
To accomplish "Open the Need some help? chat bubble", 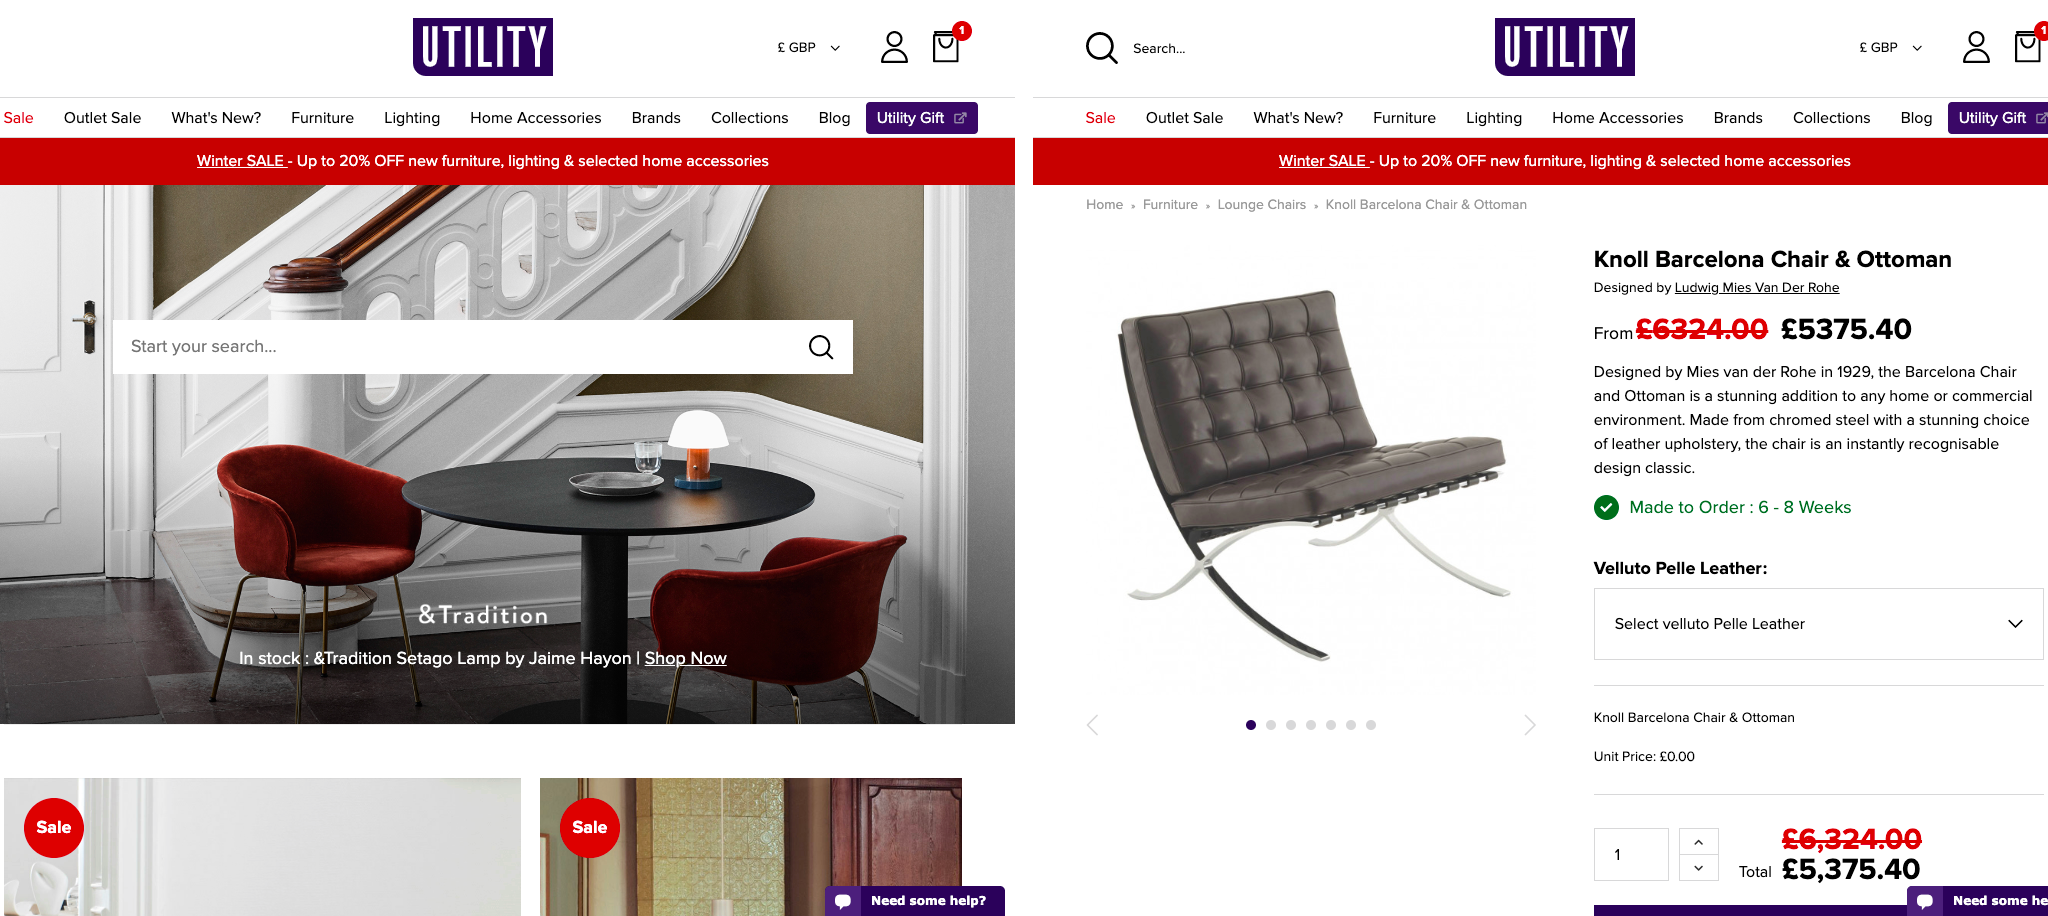I will pyautogui.click(x=915, y=901).
